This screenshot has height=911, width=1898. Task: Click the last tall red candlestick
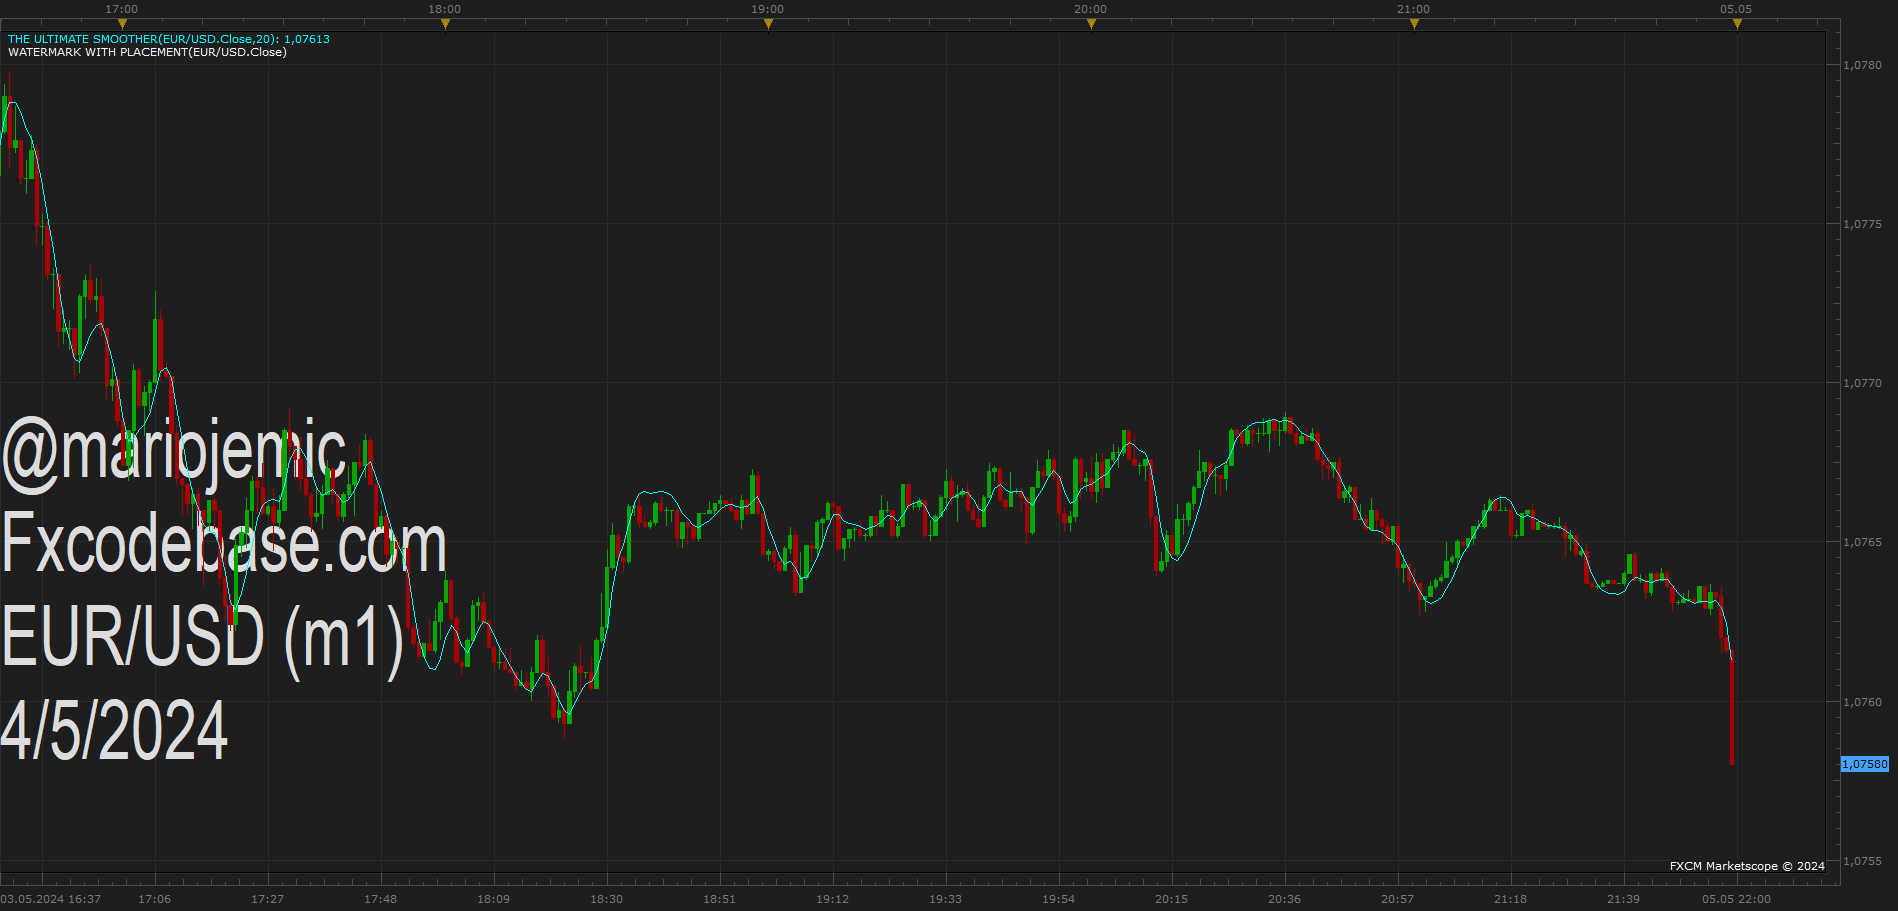click(1731, 708)
